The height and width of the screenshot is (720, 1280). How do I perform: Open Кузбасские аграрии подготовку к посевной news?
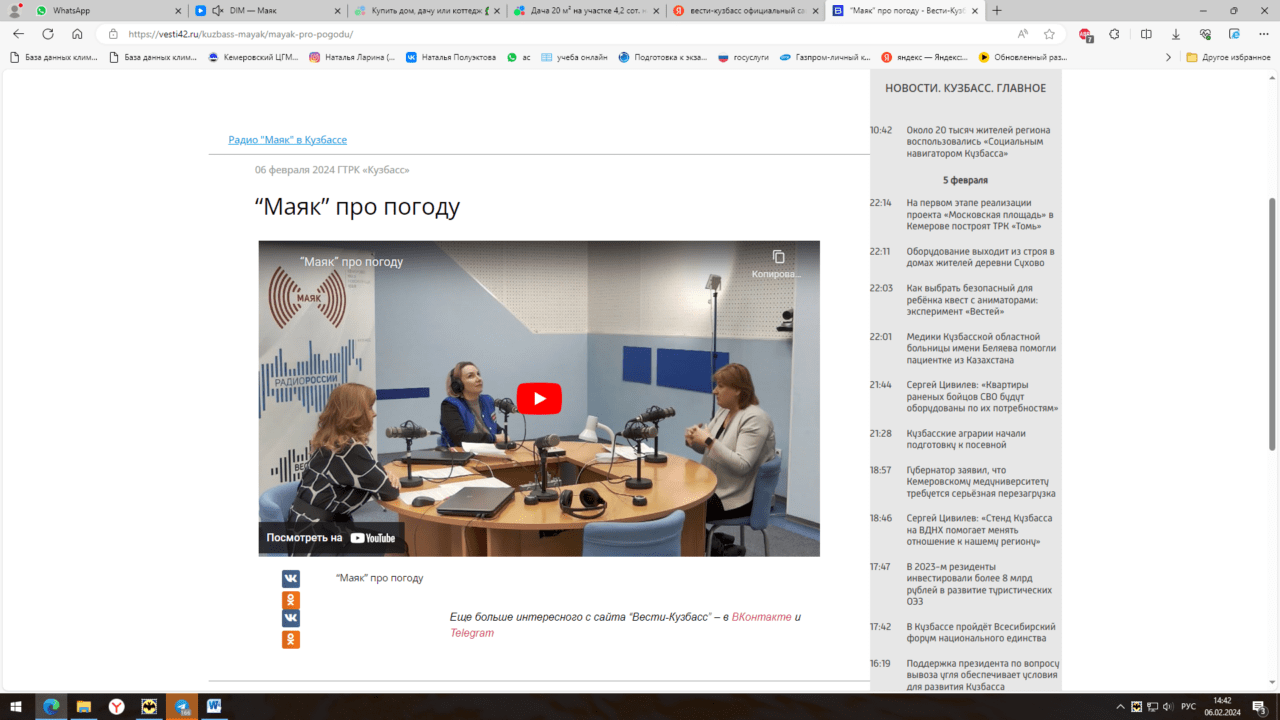click(966, 440)
